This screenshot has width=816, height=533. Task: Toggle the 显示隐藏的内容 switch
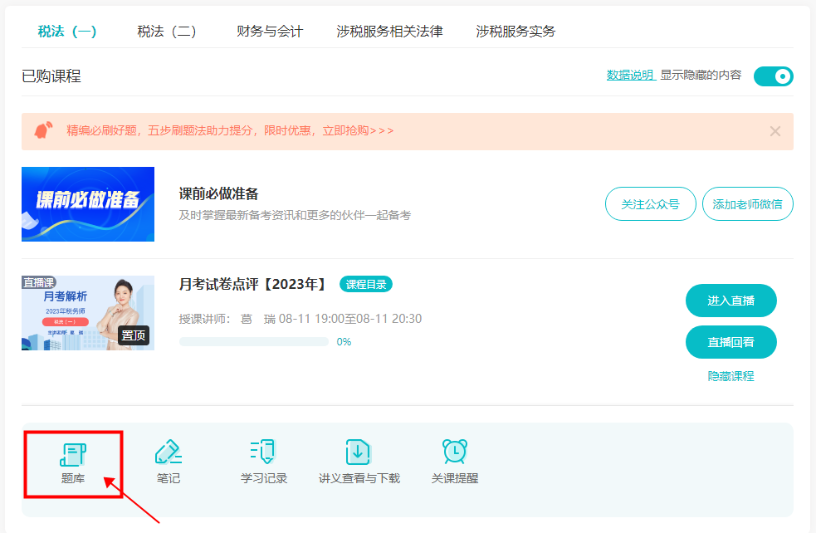773,76
